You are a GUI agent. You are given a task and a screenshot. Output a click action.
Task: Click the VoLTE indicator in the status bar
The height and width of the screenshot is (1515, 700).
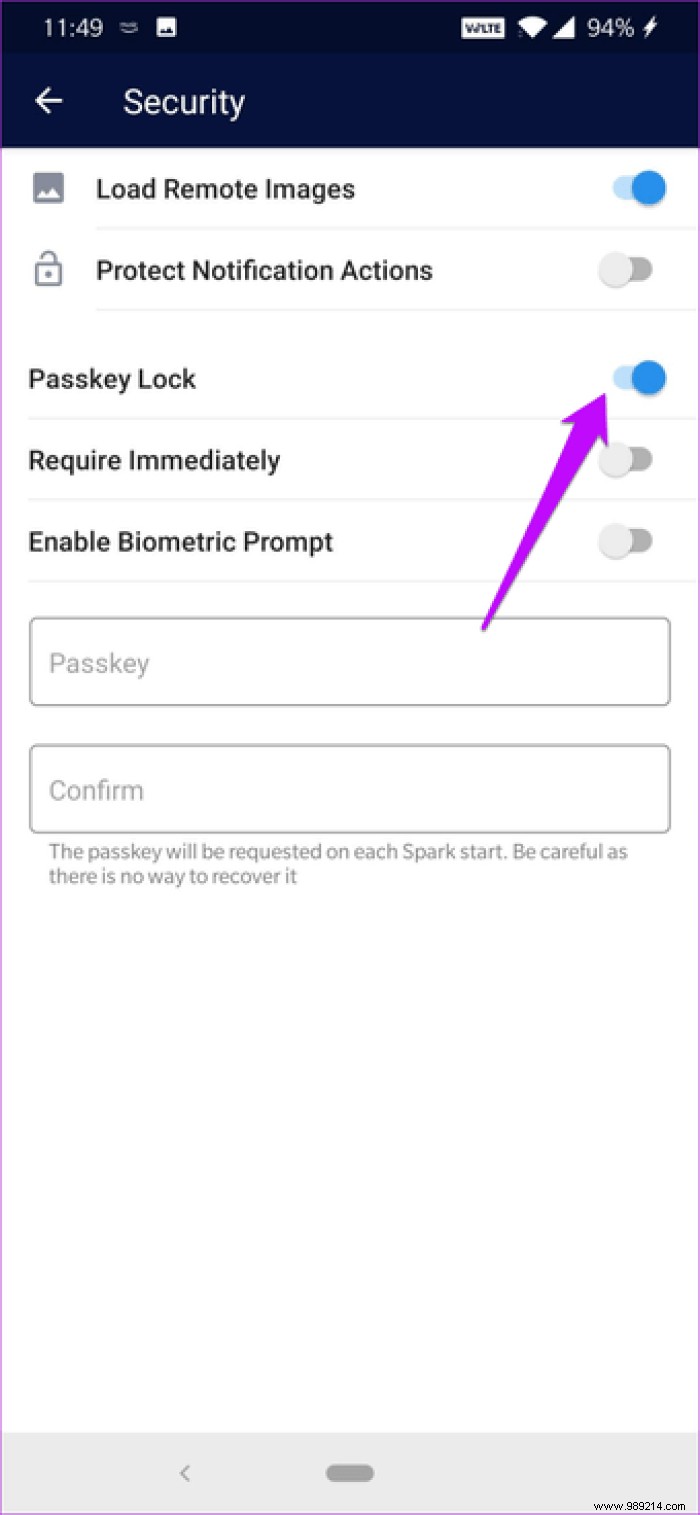(x=483, y=27)
